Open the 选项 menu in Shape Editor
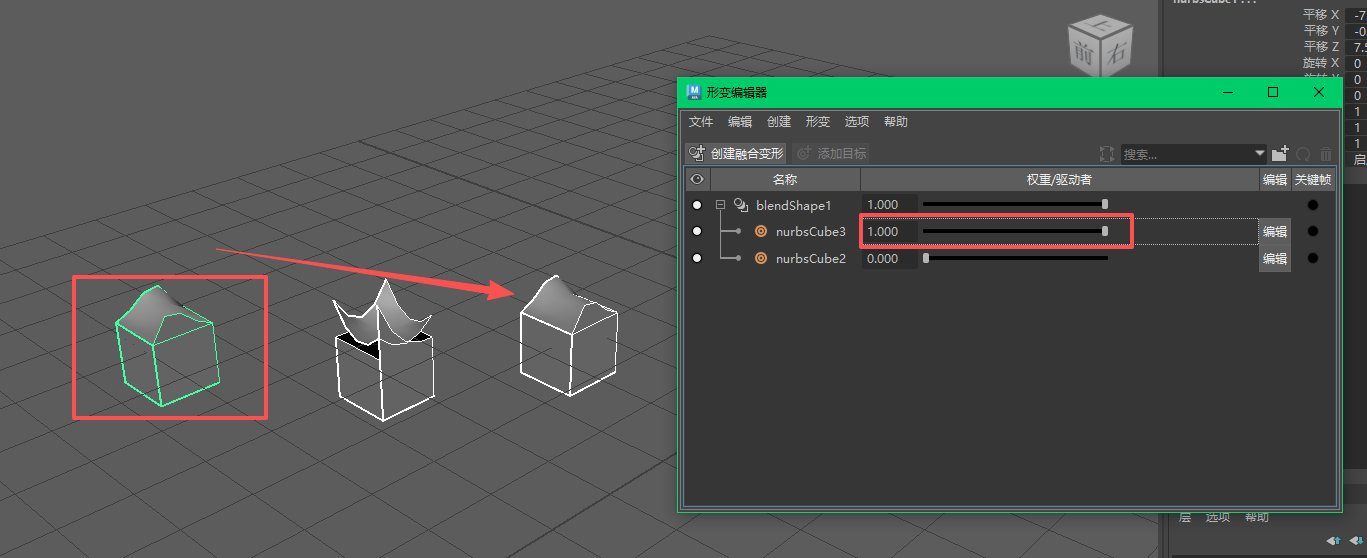The image size is (1367, 558). coord(857,122)
